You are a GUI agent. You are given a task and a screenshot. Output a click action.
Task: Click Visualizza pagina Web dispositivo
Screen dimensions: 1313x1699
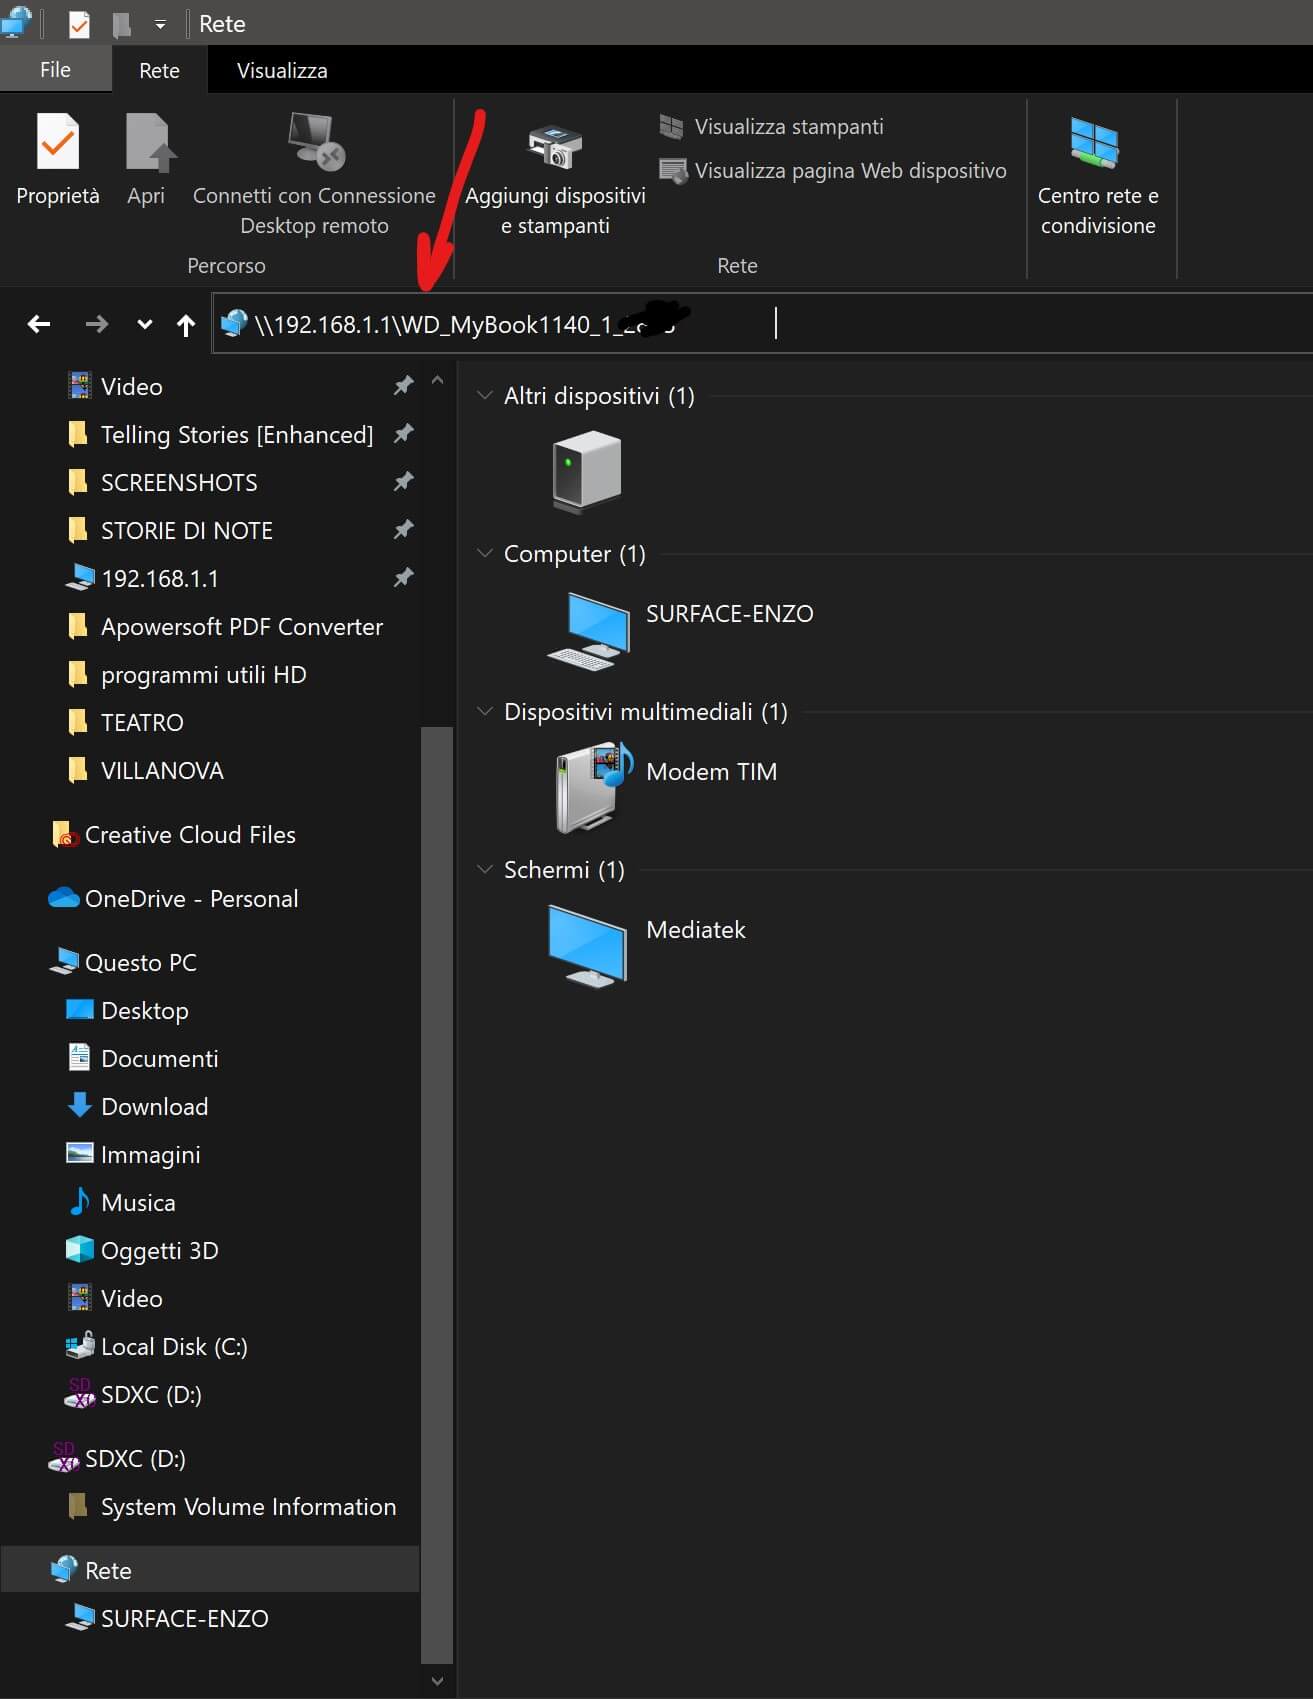coord(850,171)
